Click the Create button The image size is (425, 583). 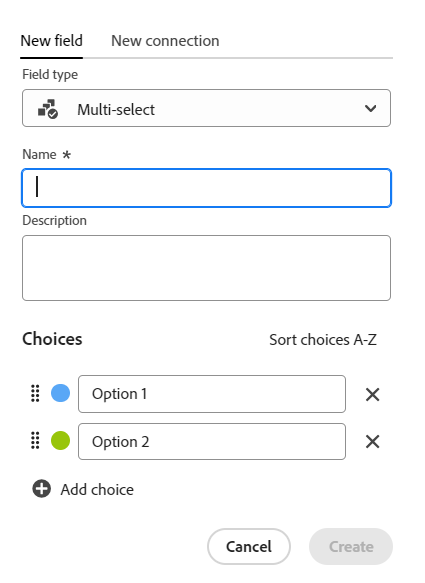click(x=351, y=547)
